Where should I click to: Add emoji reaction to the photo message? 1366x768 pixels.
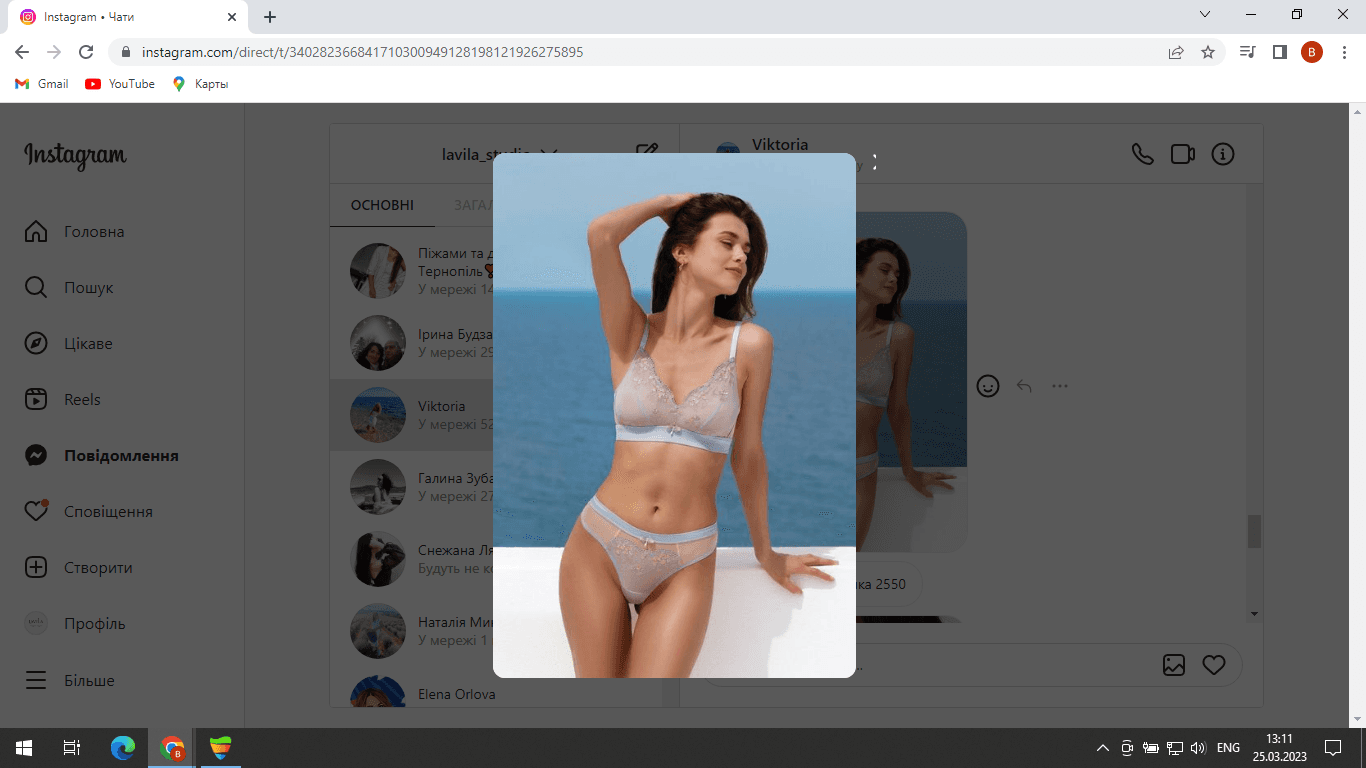(988, 386)
